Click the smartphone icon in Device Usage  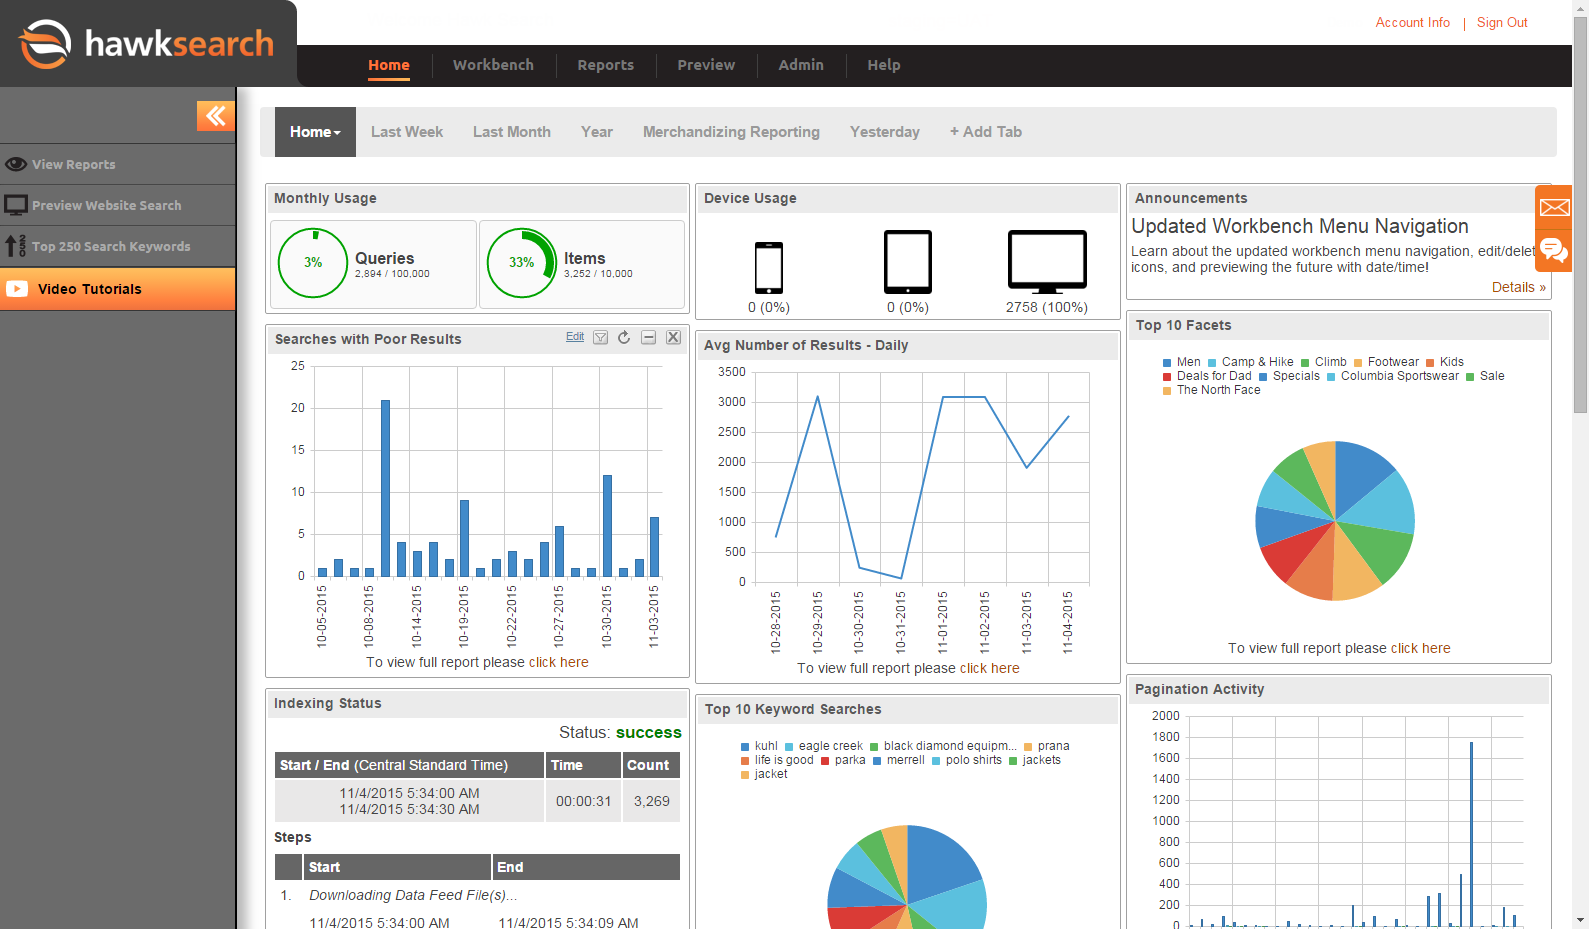coord(768,267)
